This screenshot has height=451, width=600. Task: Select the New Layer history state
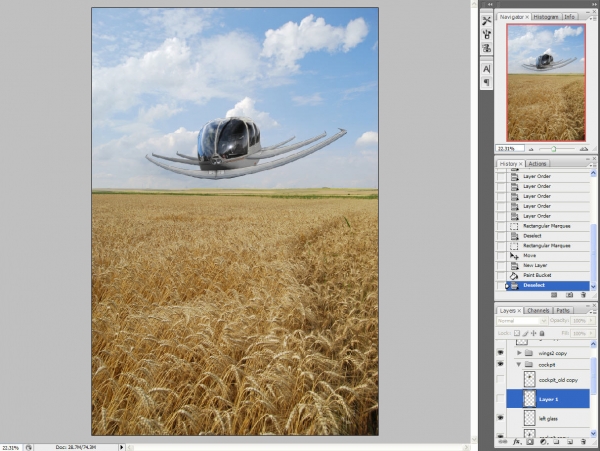click(x=548, y=265)
